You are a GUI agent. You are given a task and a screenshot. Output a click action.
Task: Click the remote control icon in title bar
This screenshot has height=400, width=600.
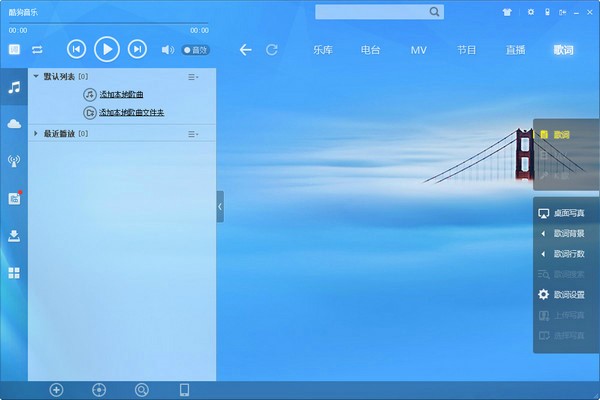coord(547,12)
